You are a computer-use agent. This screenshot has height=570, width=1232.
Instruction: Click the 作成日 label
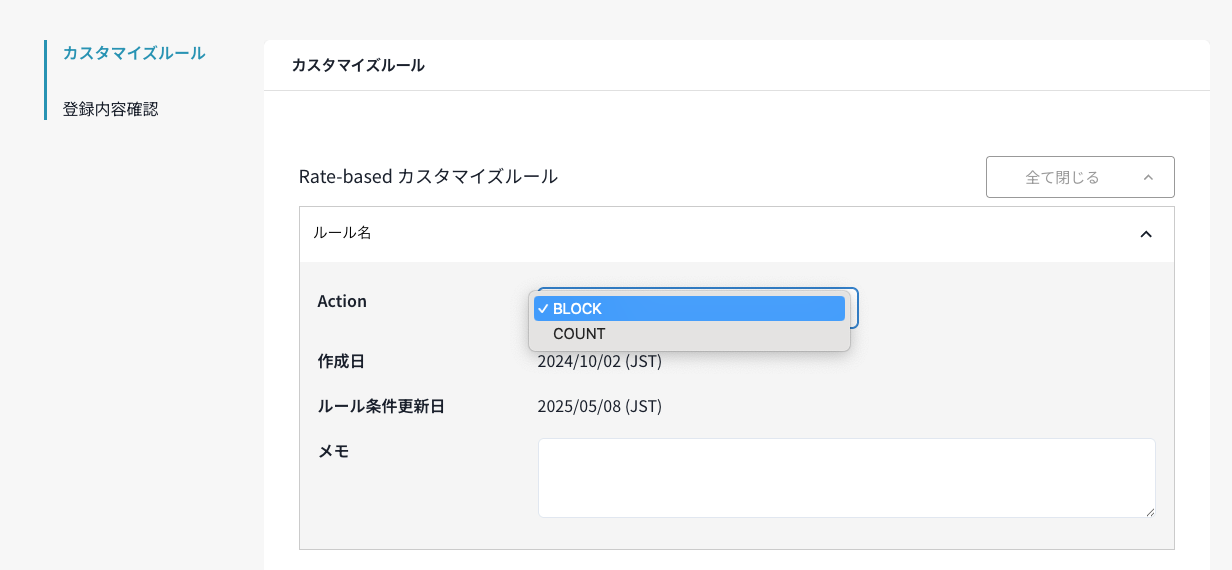click(x=341, y=361)
